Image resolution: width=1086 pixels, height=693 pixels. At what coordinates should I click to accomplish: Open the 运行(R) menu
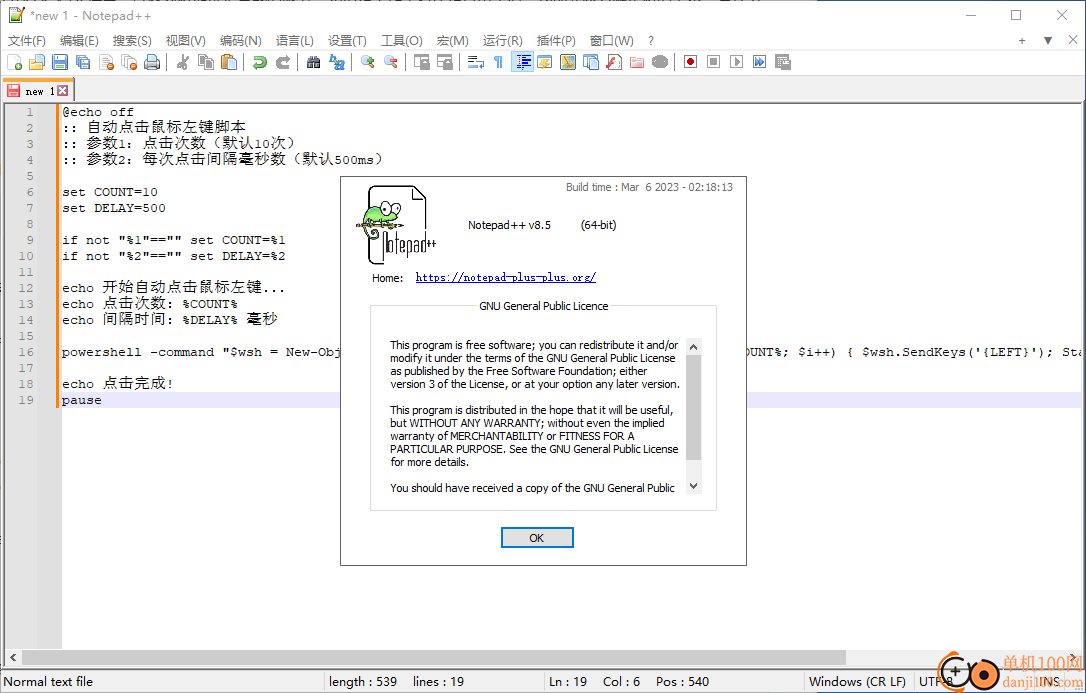[503, 41]
